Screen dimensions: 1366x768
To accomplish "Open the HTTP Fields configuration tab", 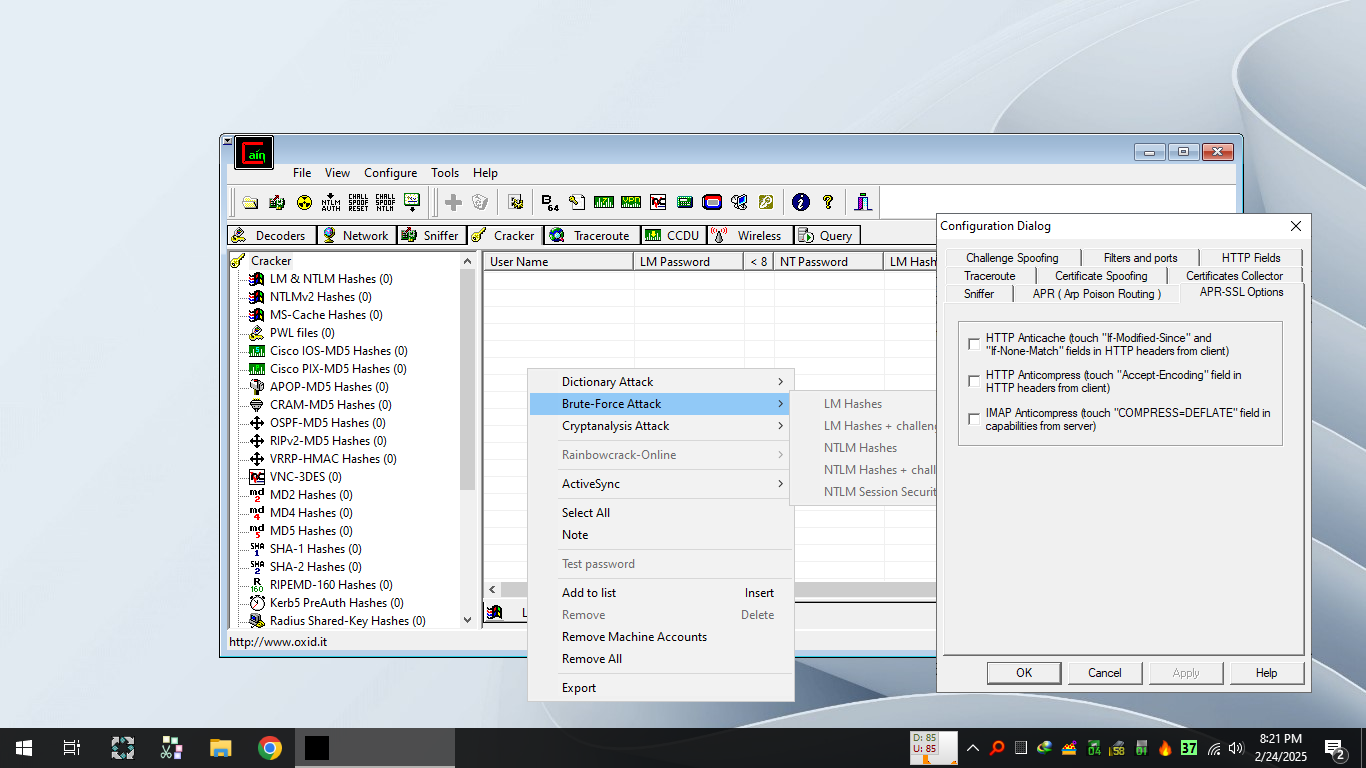I will coord(1250,258).
